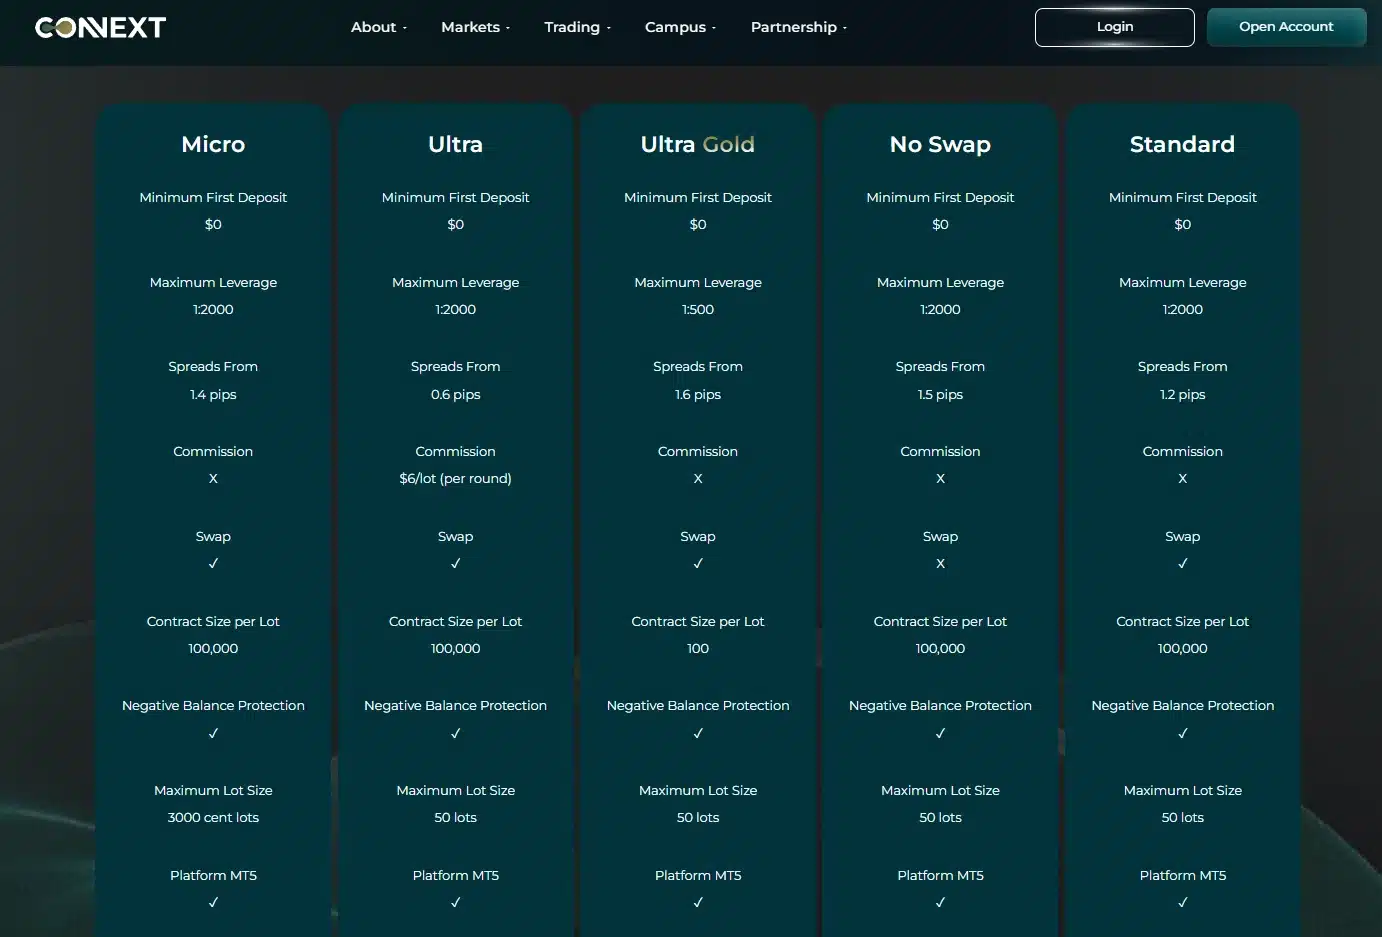
Task: Expand the Trading menu
Action: (x=577, y=28)
